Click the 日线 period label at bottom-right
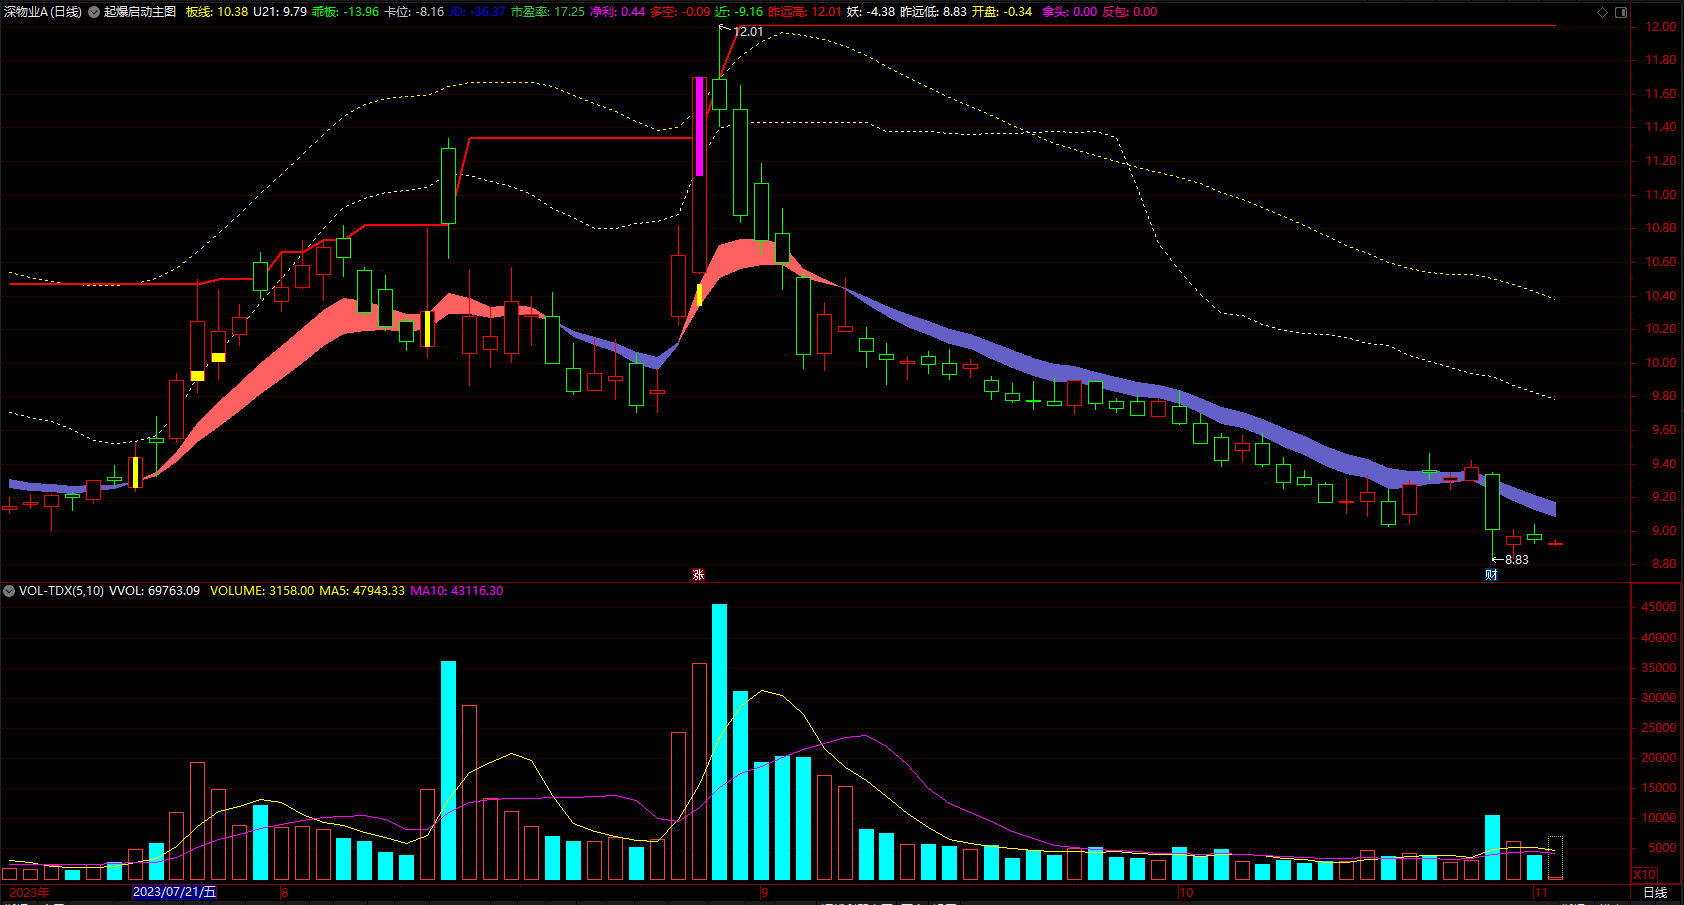Image resolution: width=1684 pixels, height=905 pixels. (1655, 892)
